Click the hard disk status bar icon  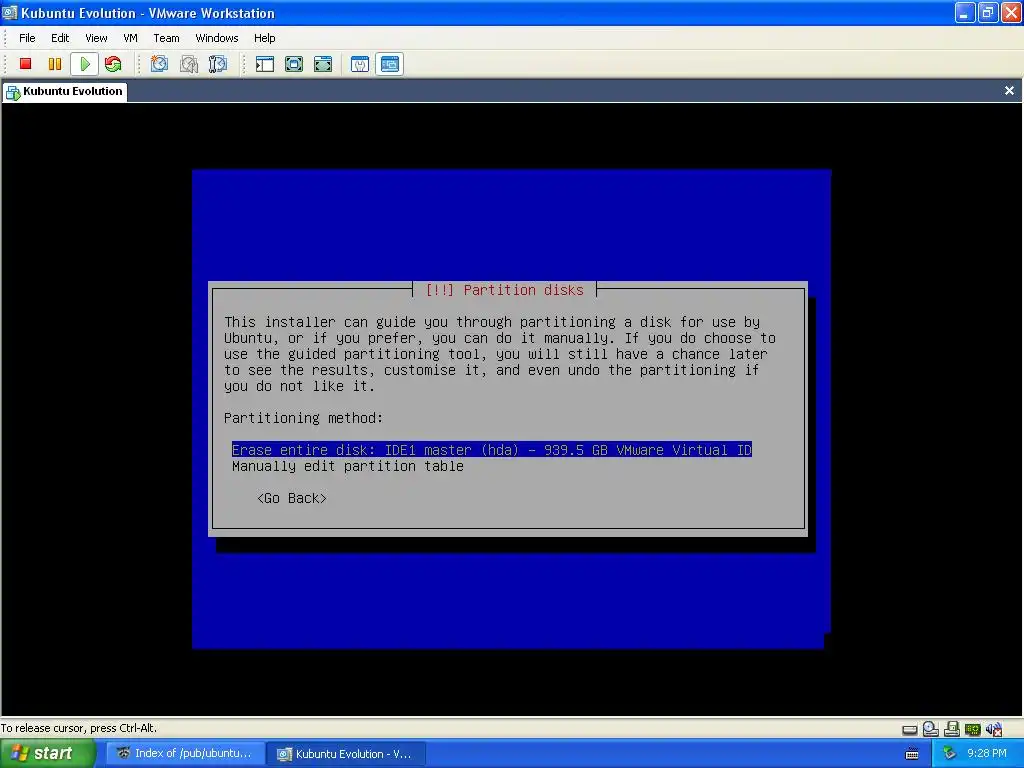point(910,729)
